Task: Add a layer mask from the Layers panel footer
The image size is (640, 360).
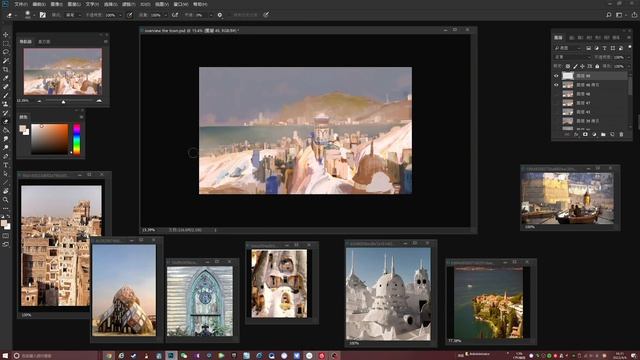Action: pyautogui.click(x=585, y=134)
